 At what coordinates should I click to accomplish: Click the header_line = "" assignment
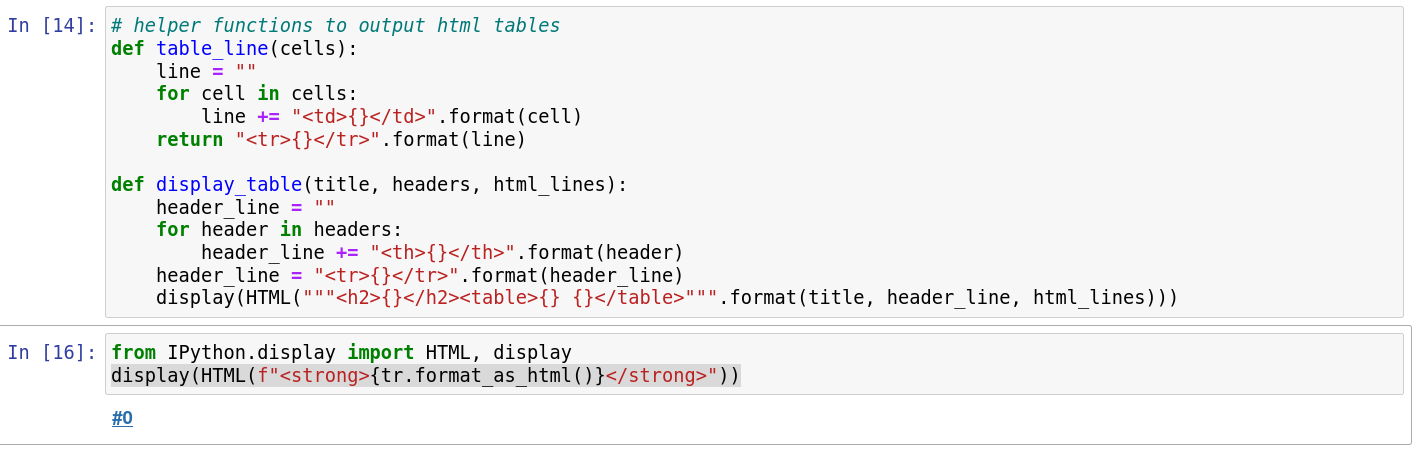(245, 207)
